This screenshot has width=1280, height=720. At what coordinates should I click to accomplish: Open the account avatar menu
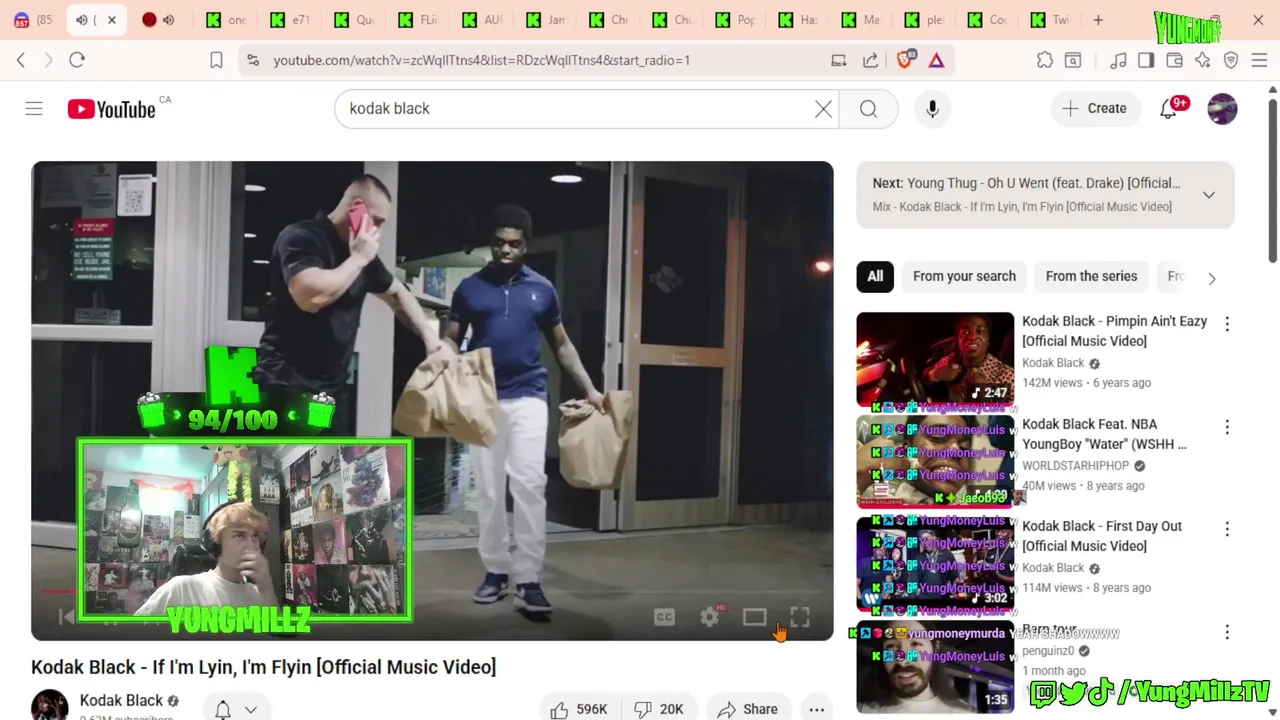tap(1222, 109)
